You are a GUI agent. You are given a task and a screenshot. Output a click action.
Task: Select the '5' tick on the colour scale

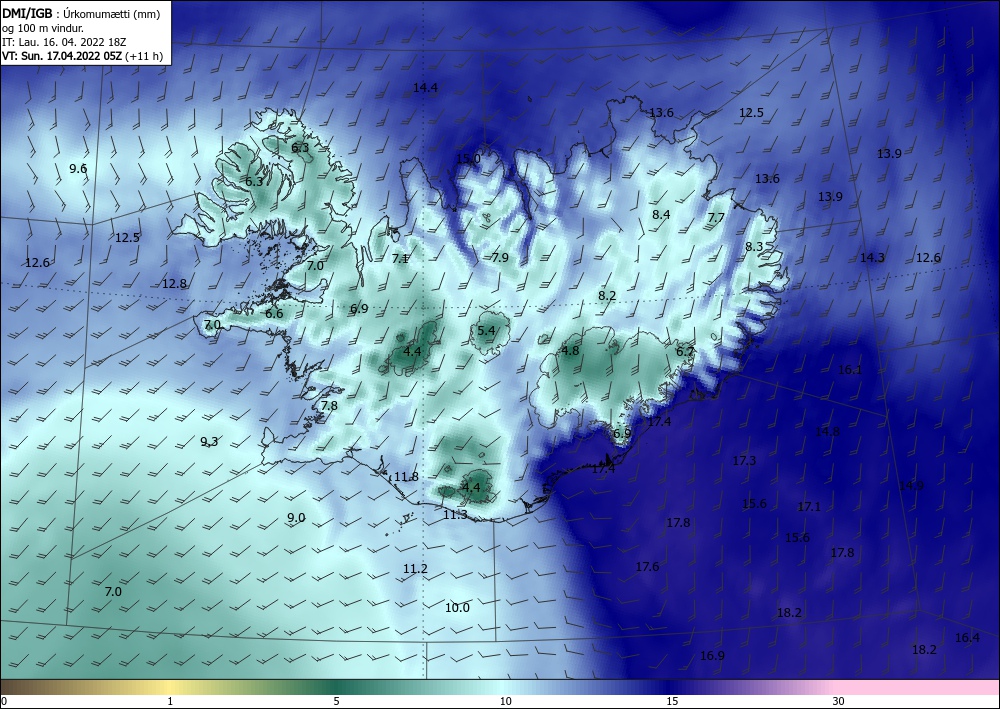point(336,702)
